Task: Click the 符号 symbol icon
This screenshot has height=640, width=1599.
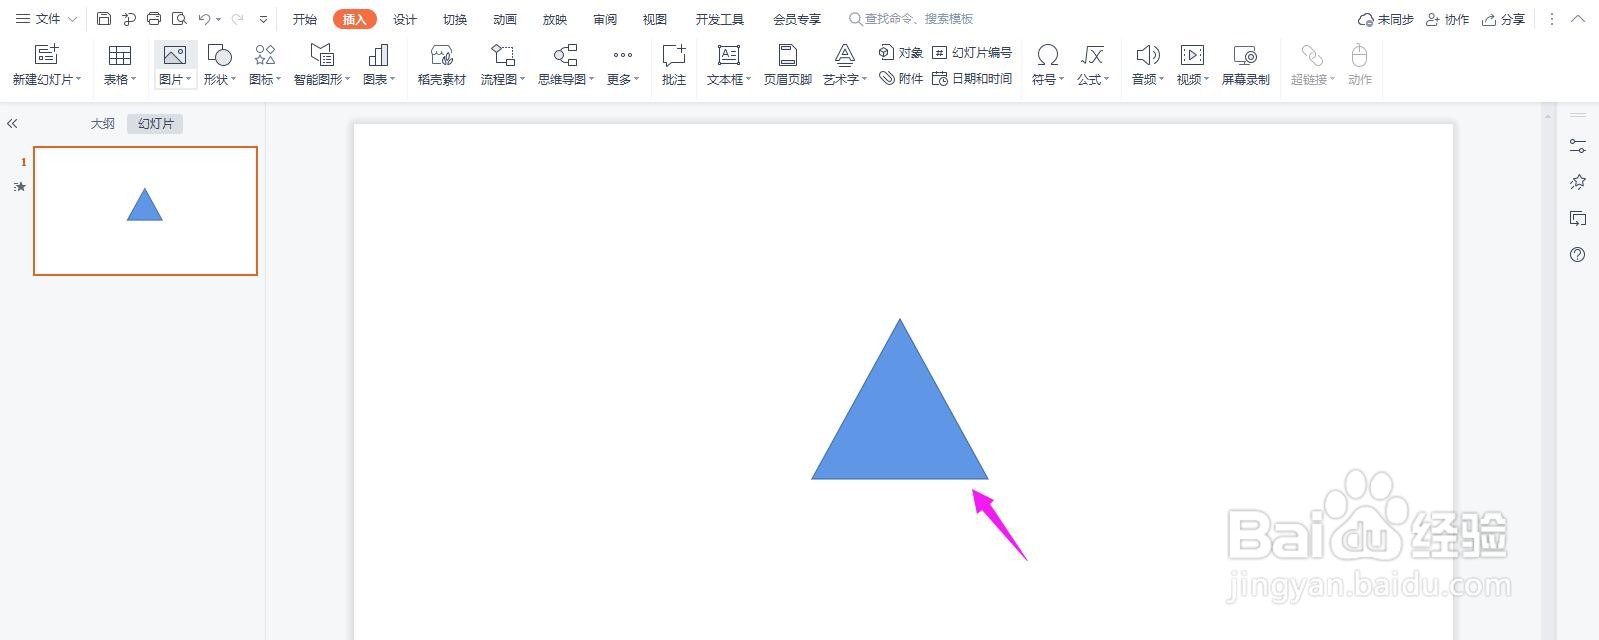Action: coord(1047,55)
